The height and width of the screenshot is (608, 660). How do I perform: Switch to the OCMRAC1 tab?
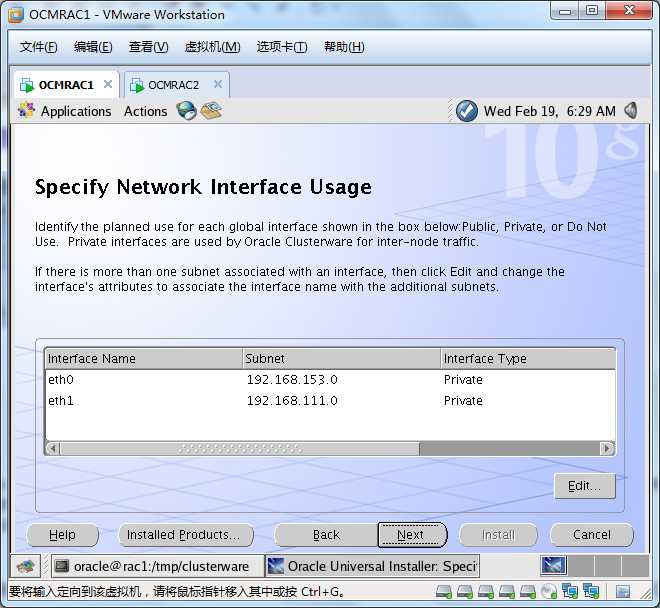[67, 85]
